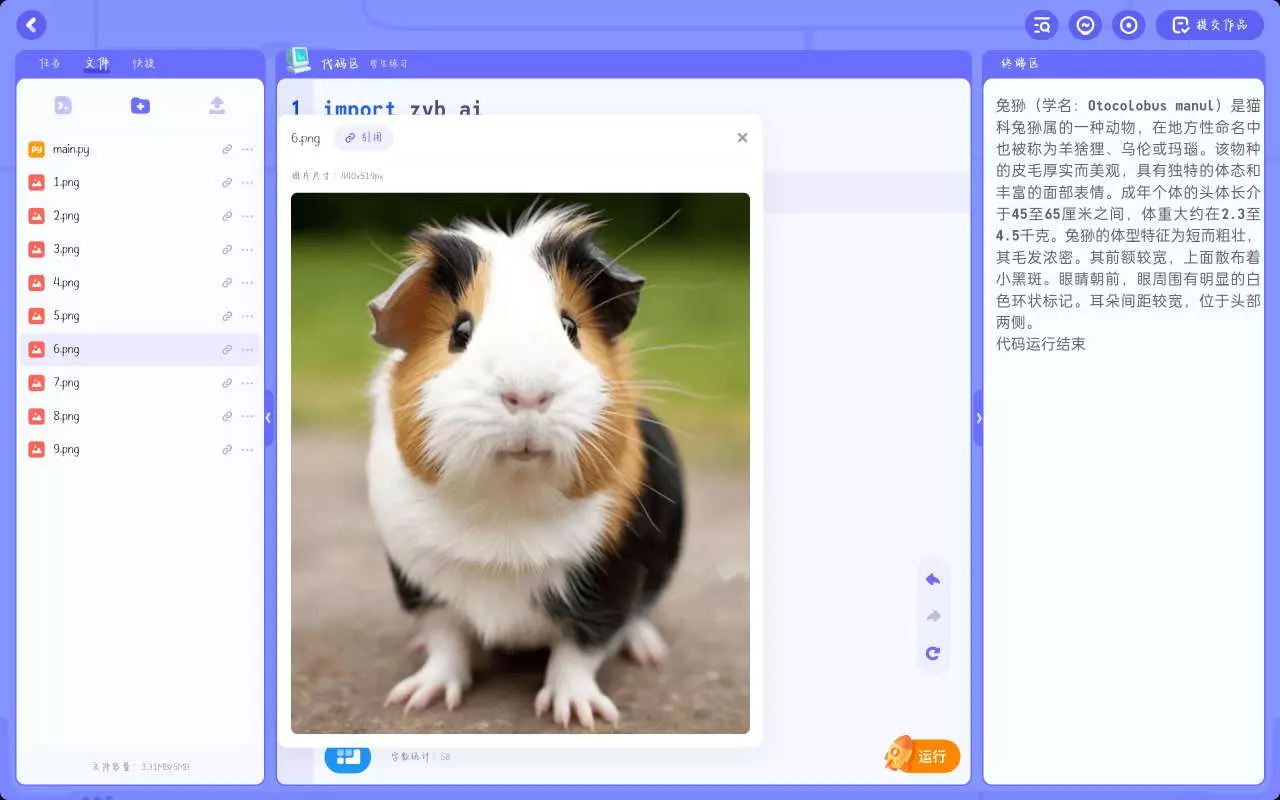Collapse the right terminal panel
Viewport: 1280px width, 800px height.
(x=978, y=417)
